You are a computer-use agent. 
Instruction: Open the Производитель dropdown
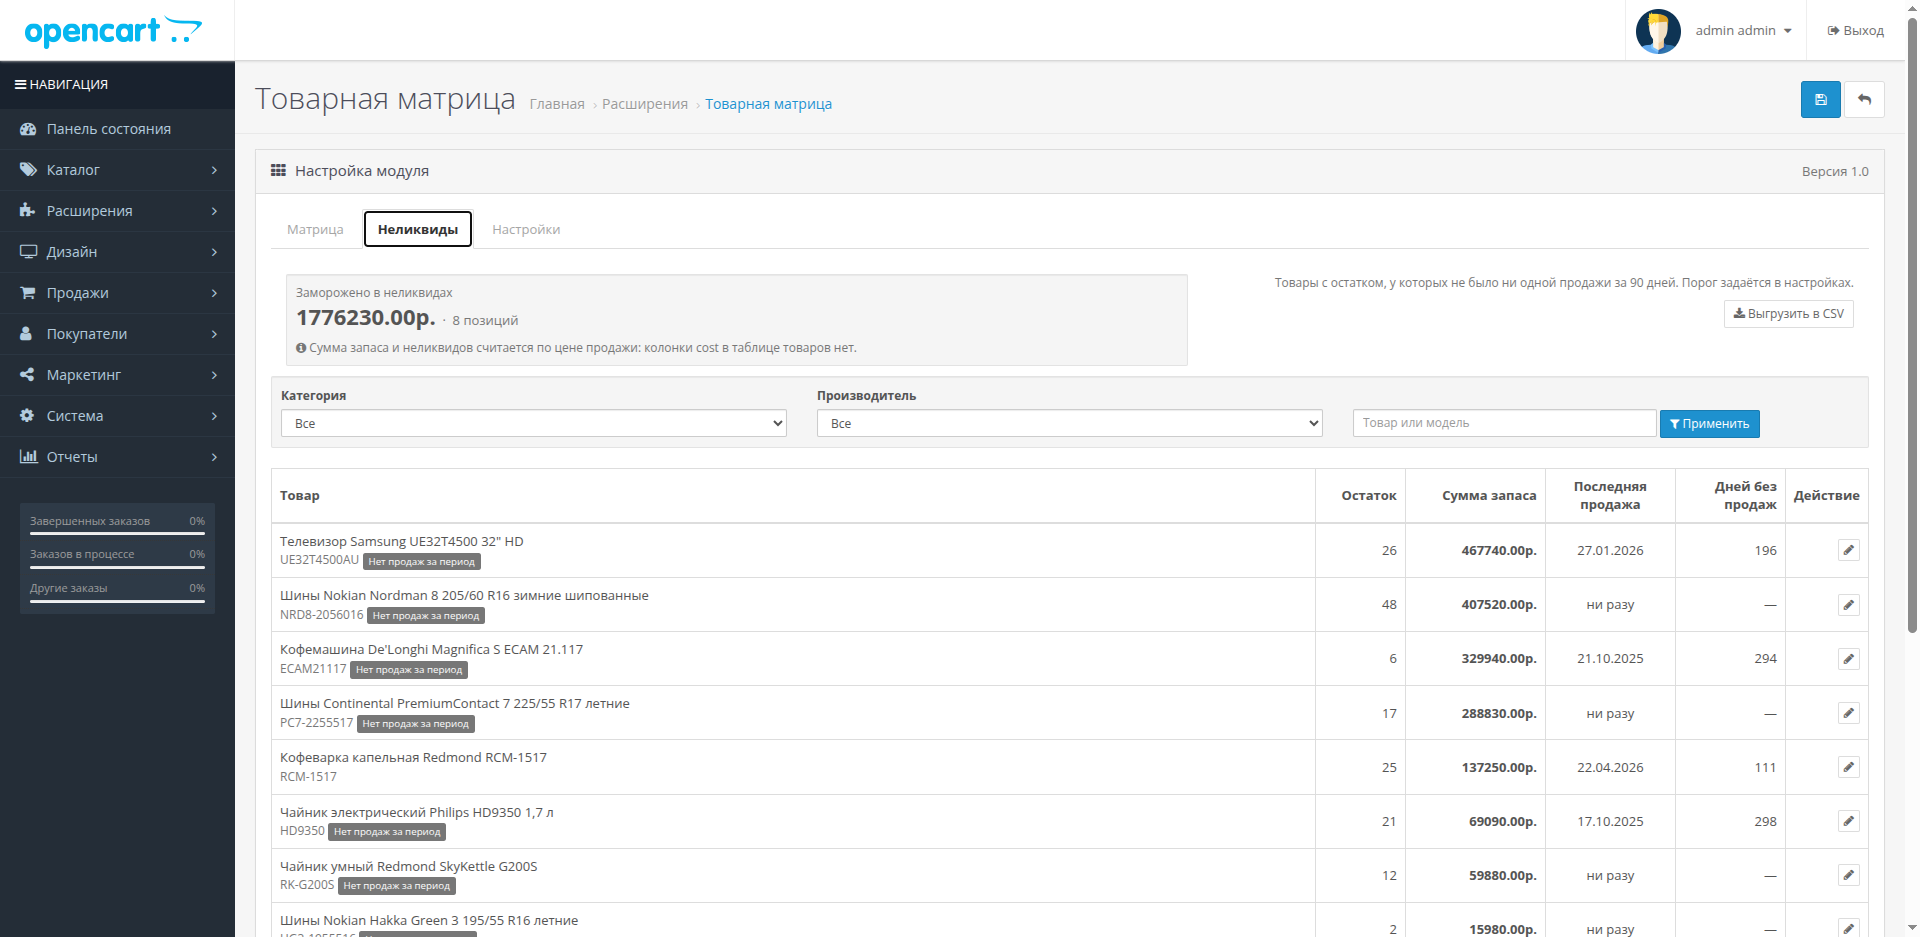tap(1070, 424)
